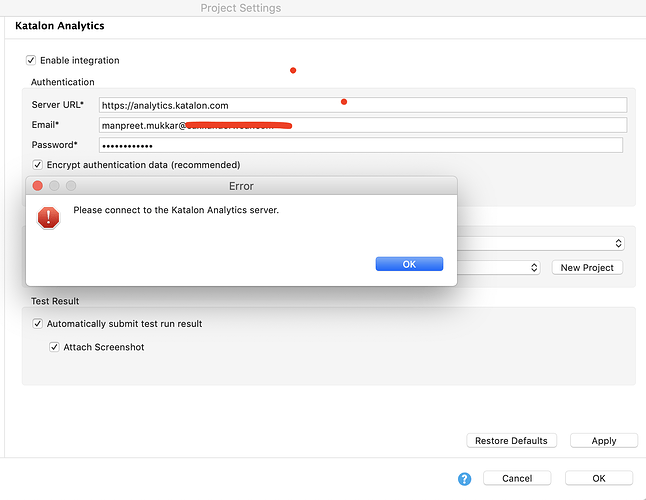Cancel the Project Settings dialog
This screenshot has height=500, width=646.
tap(516, 479)
